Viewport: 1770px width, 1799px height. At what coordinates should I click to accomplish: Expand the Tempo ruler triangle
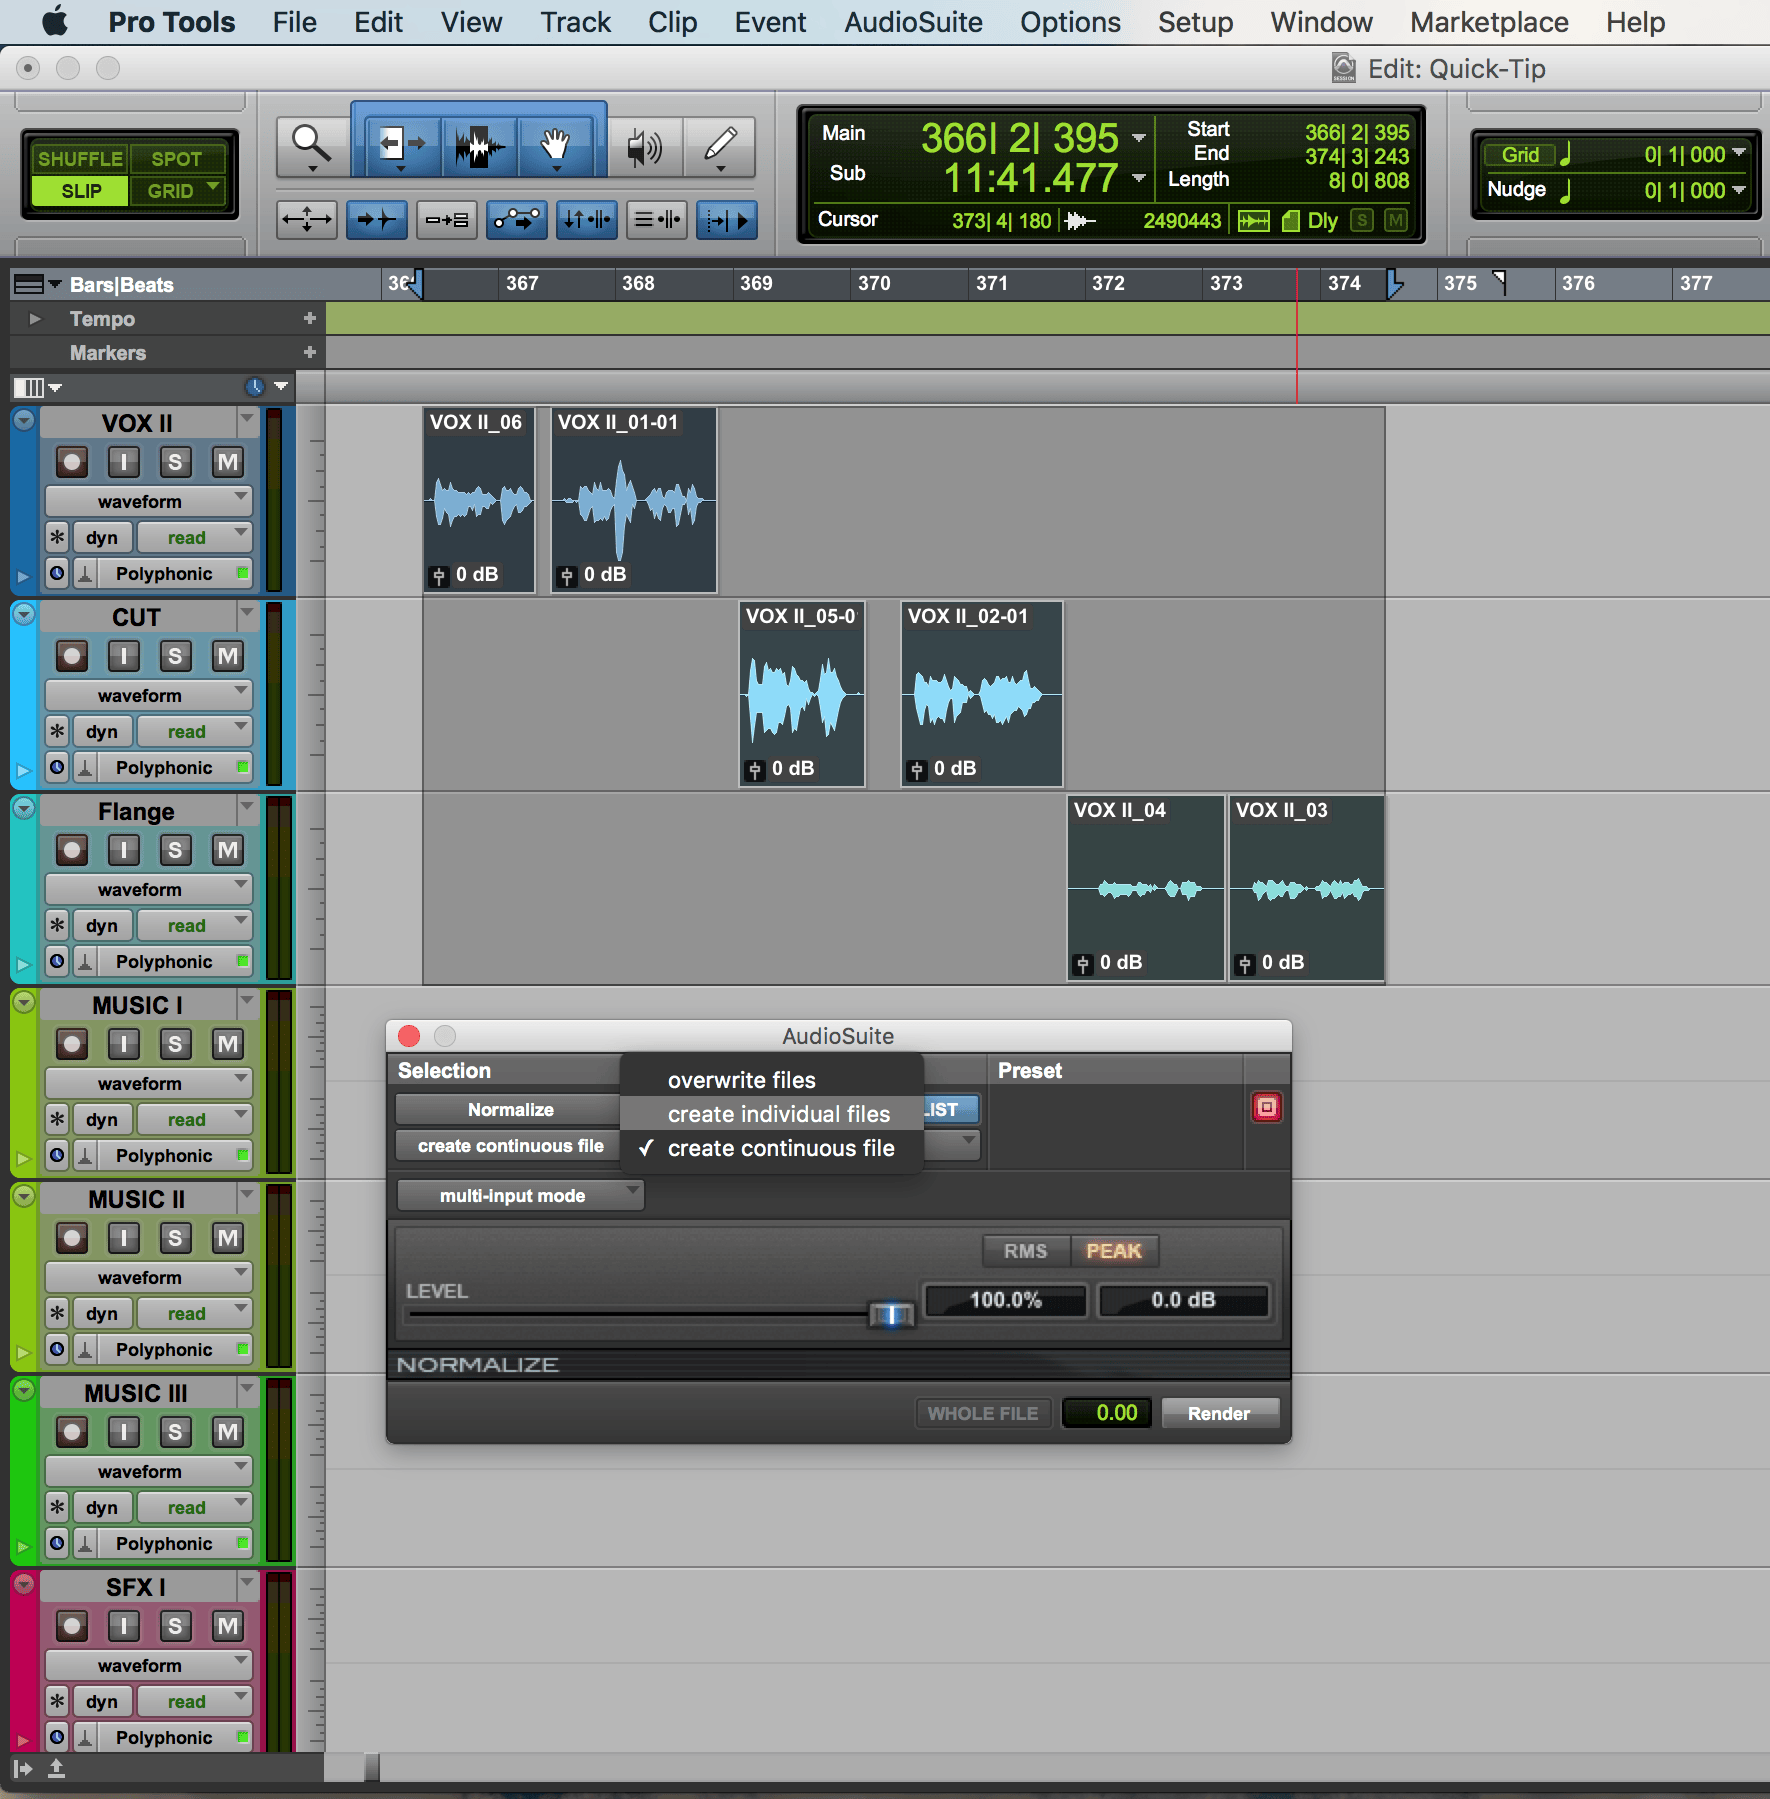click(35, 318)
